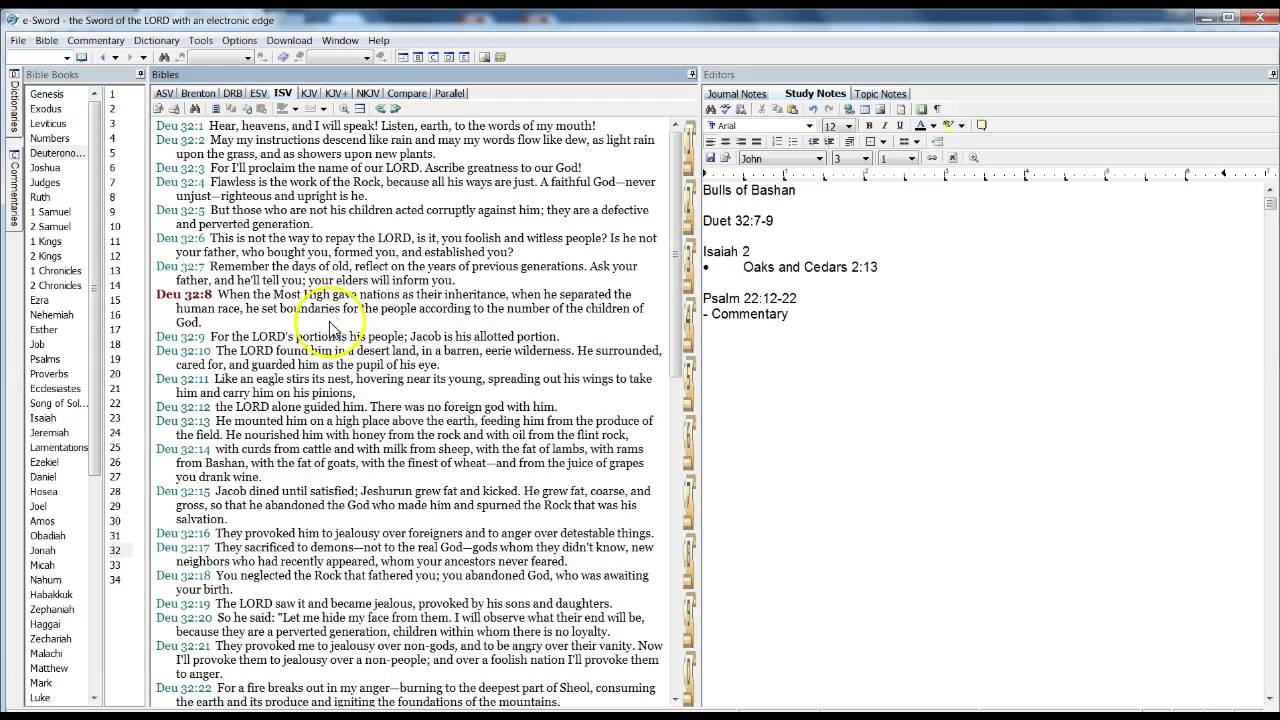This screenshot has height=720, width=1280.
Task: Click the D layout icon in main toolbar
Action: 449,57
